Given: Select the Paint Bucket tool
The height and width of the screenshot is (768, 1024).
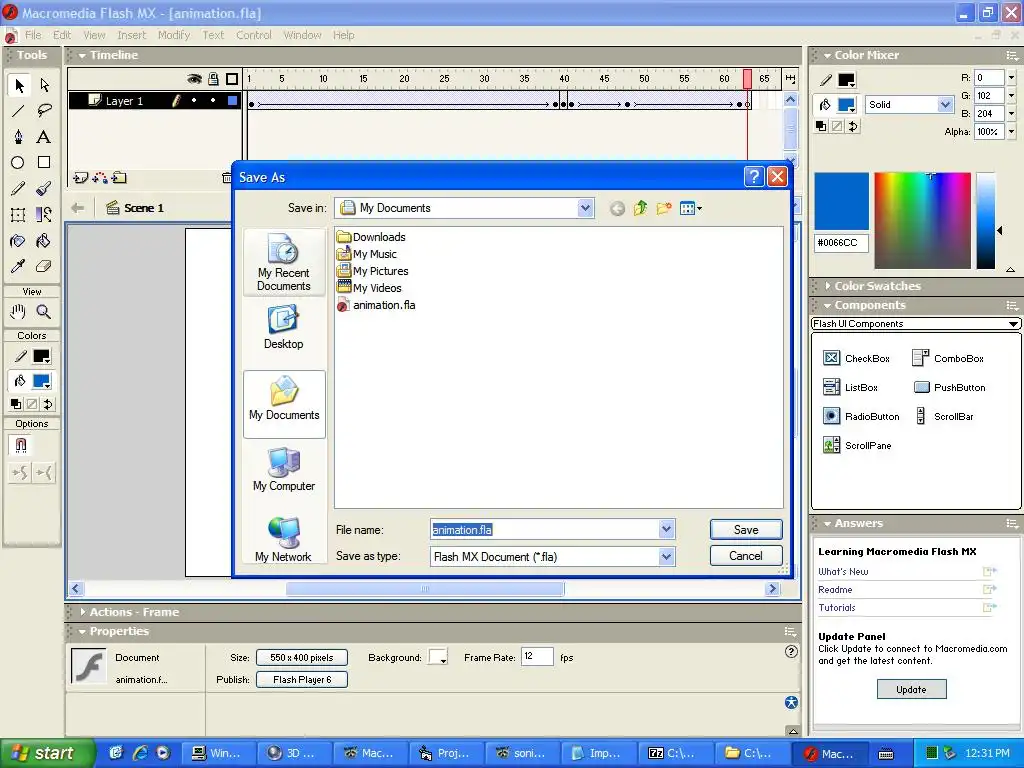Looking at the screenshot, I should pos(44,241).
